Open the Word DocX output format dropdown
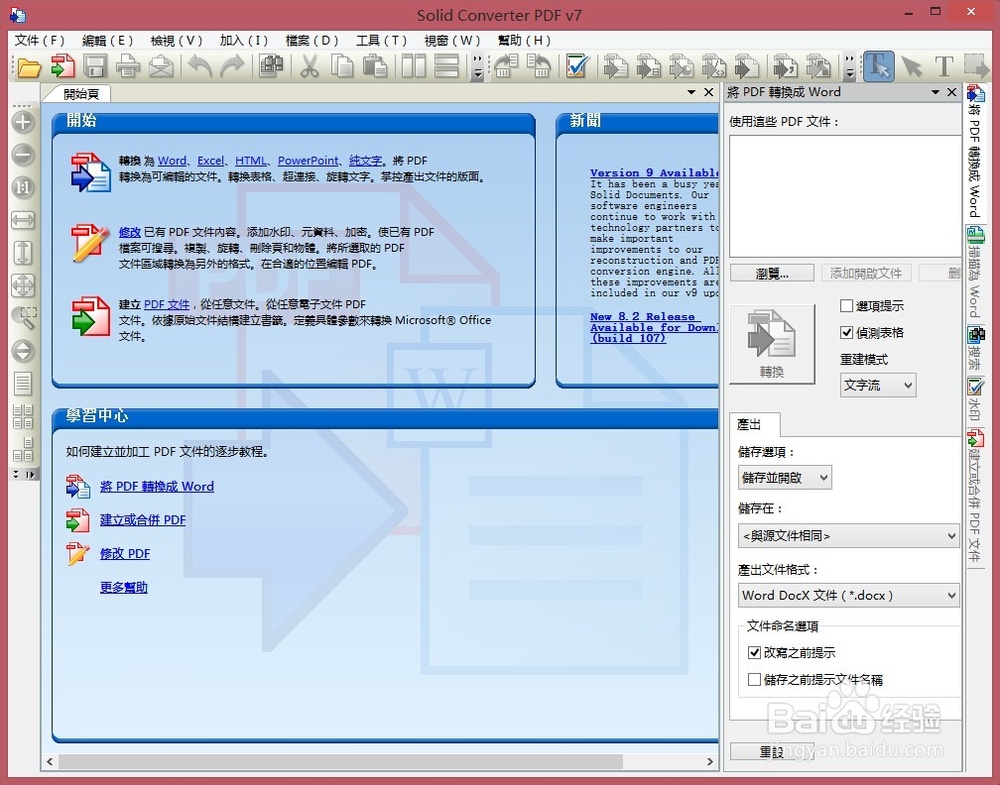 click(x=849, y=596)
